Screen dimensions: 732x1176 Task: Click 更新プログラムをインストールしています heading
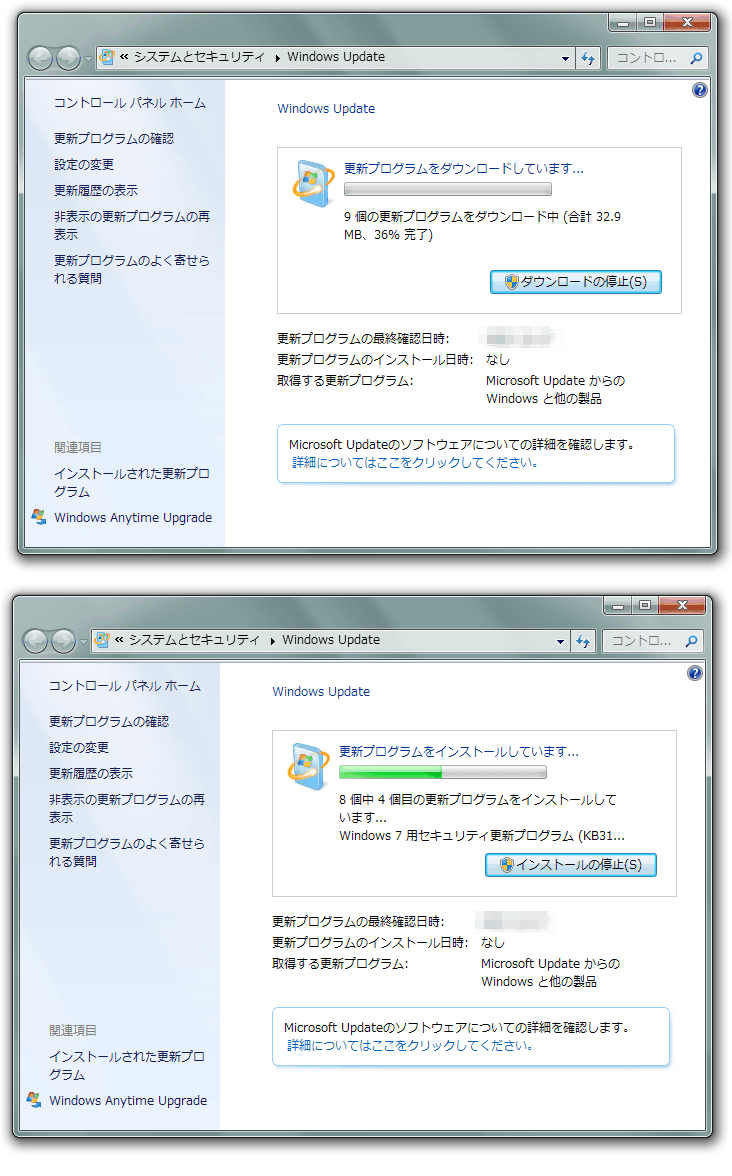tap(458, 752)
